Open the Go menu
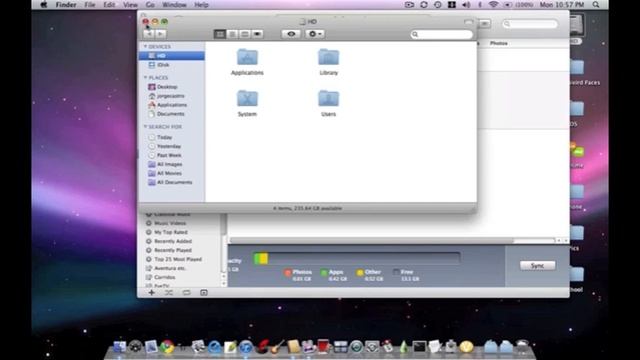The image size is (640, 360). pos(150,5)
